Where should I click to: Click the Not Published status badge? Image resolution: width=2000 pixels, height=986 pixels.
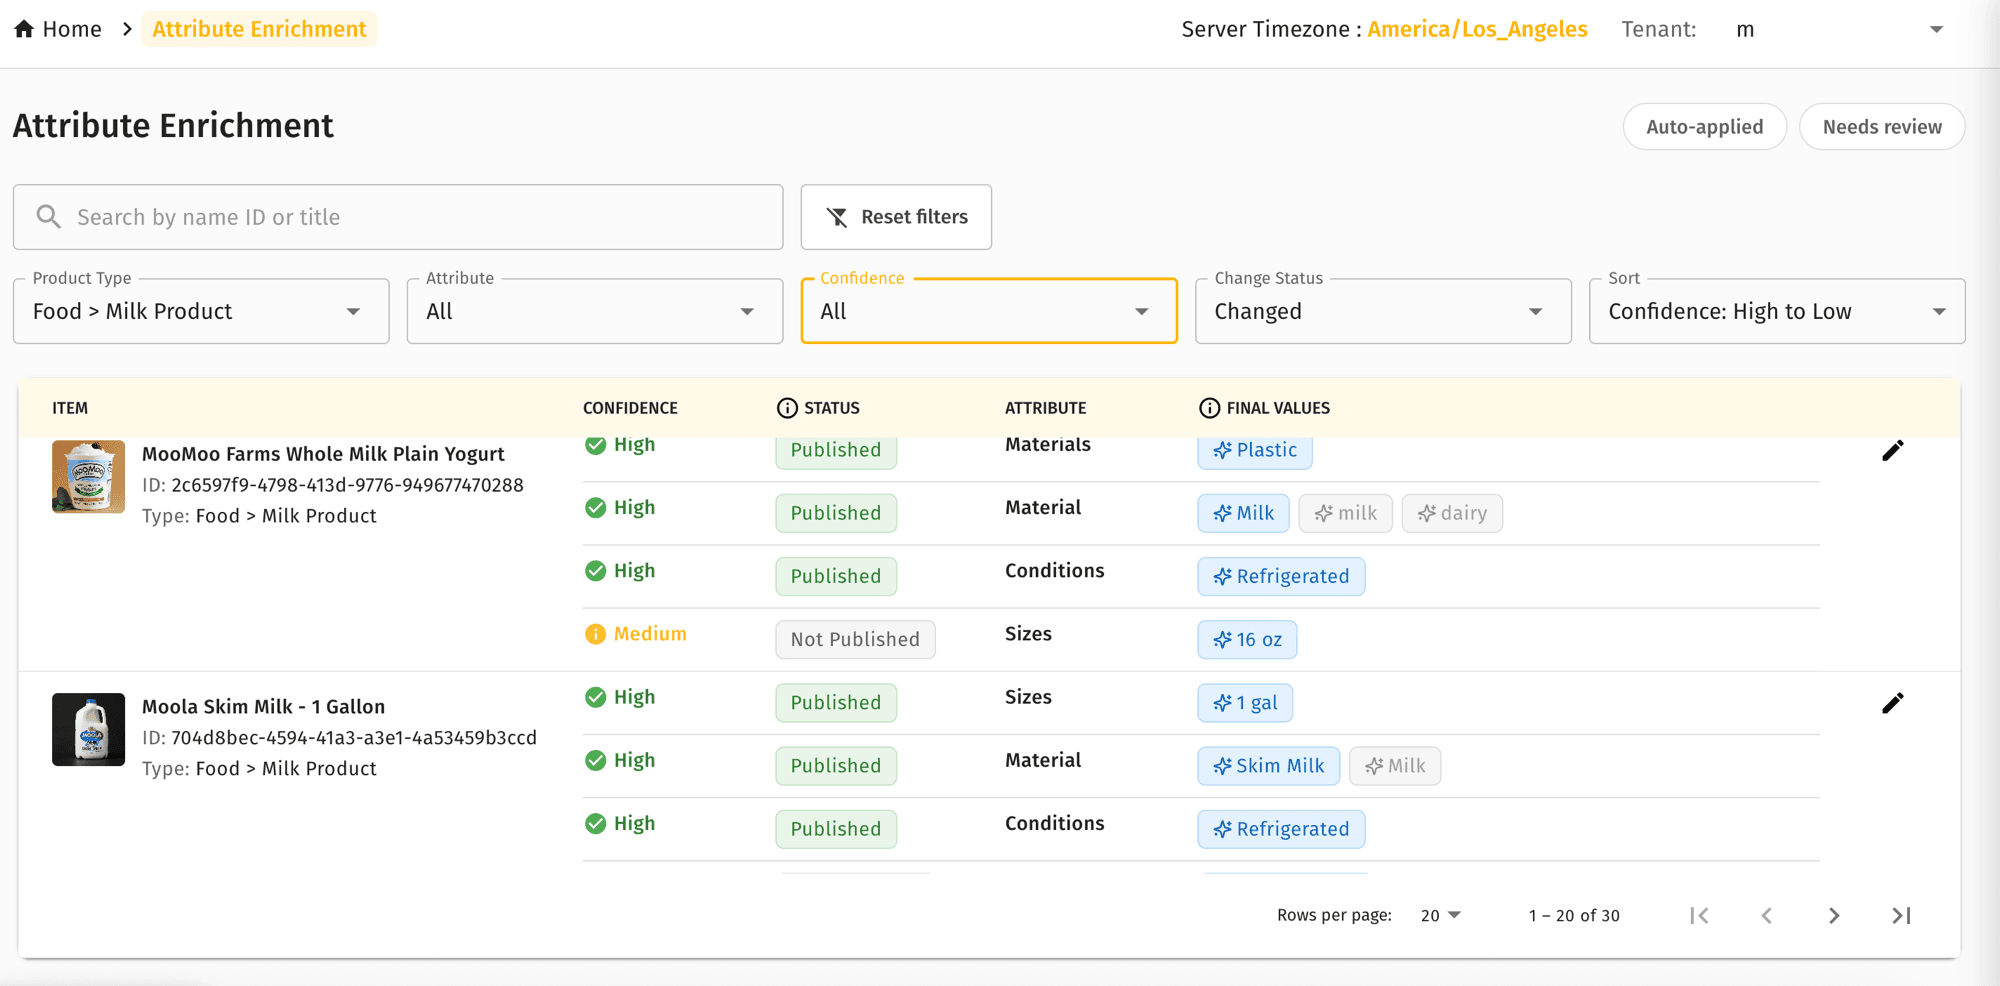[855, 640]
